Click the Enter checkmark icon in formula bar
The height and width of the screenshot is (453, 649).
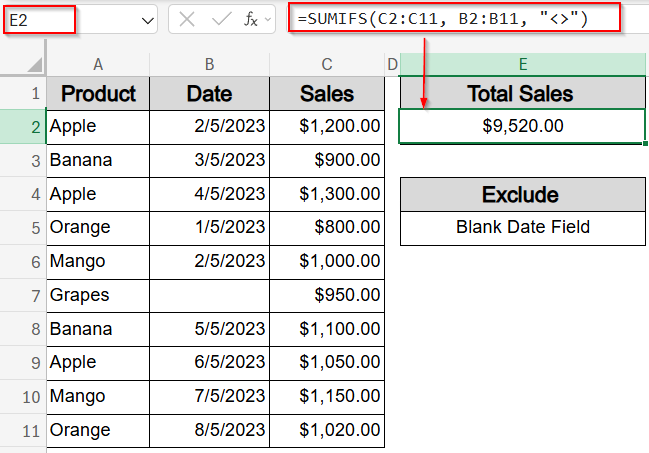221,19
